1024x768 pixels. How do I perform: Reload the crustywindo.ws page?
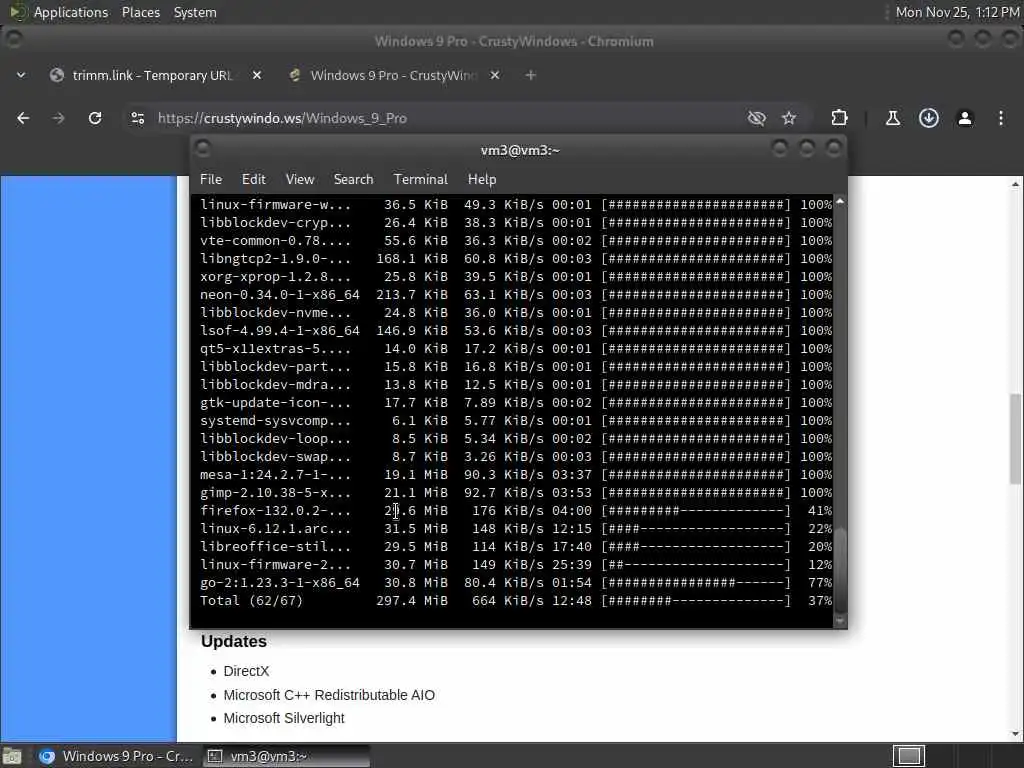pos(95,118)
